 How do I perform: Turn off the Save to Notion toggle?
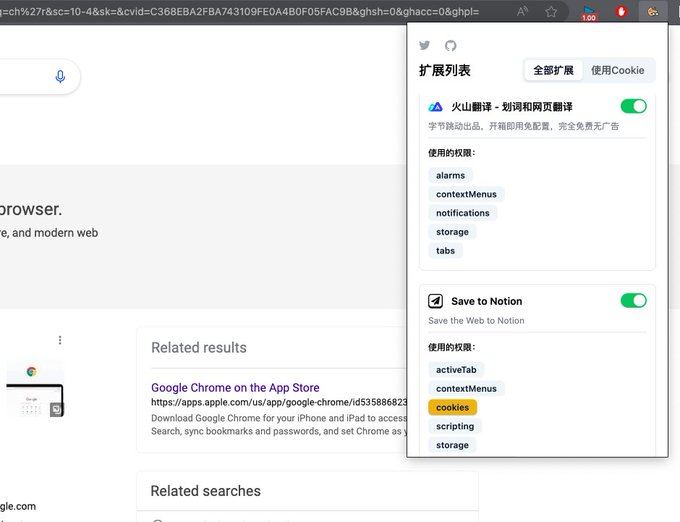(634, 300)
